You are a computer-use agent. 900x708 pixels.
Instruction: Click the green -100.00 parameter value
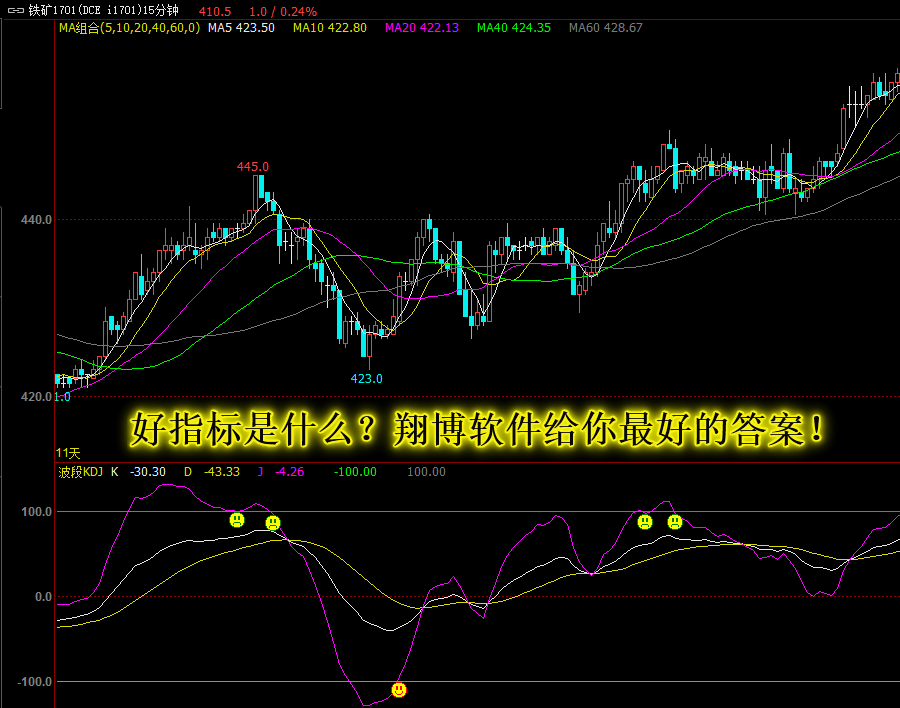pos(355,472)
